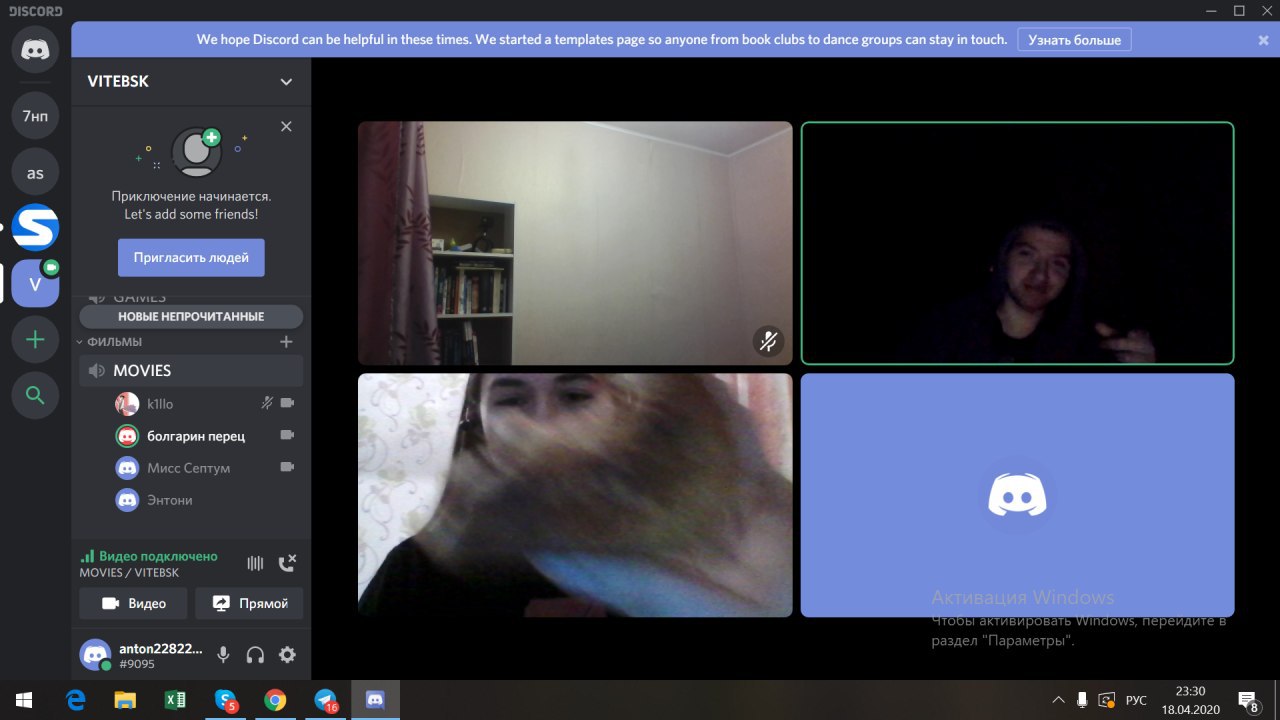Viewport: 1280px width, 720px height.
Task: Open the blue S server icon
Action: click(35, 227)
